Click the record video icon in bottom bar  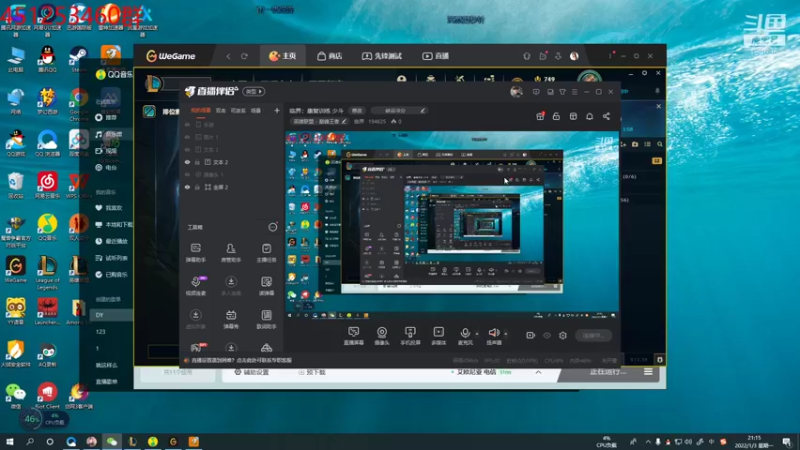531,335
